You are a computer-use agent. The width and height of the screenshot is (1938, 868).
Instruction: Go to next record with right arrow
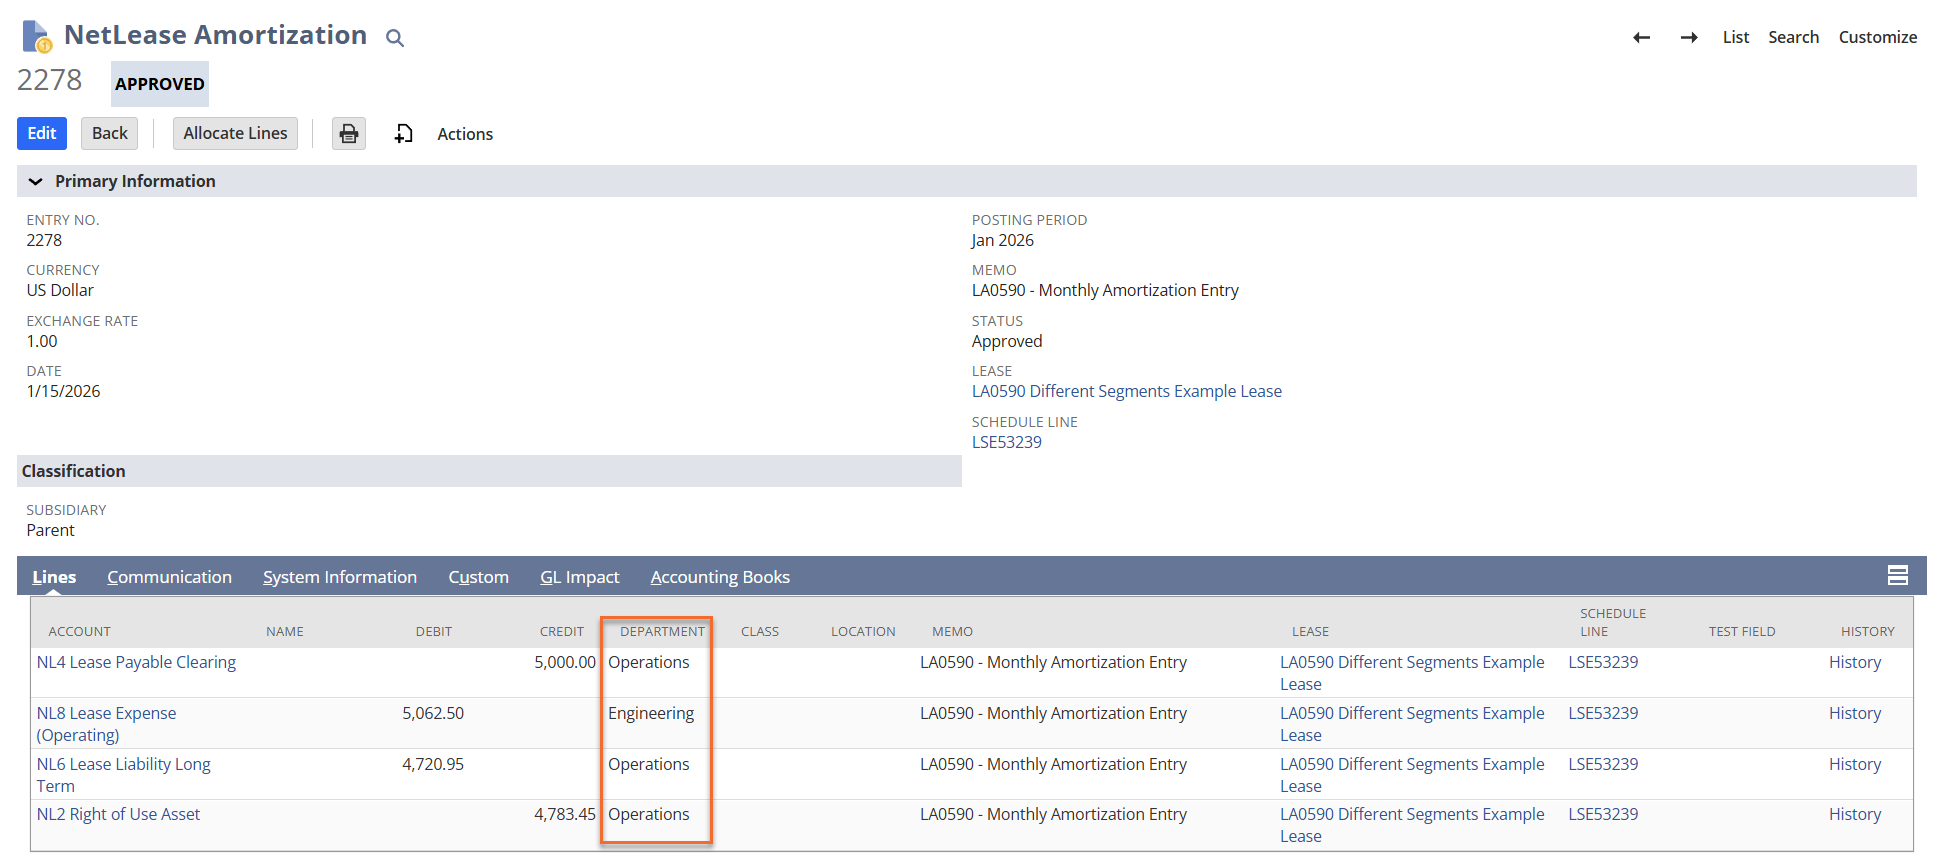click(x=1689, y=38)
